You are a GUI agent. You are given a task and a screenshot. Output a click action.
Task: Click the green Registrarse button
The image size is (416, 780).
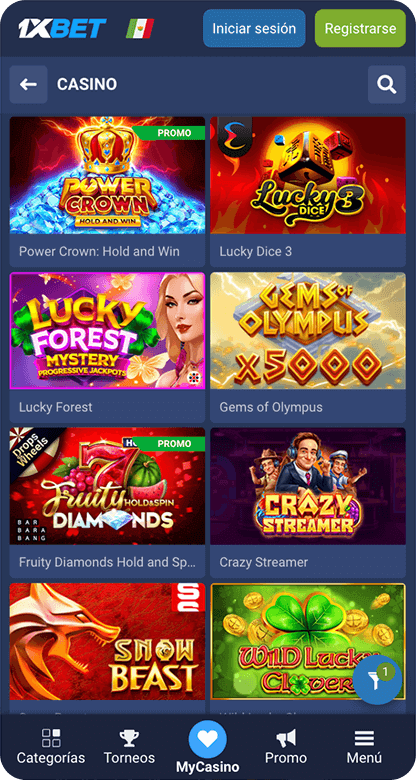tap(360, 28)
